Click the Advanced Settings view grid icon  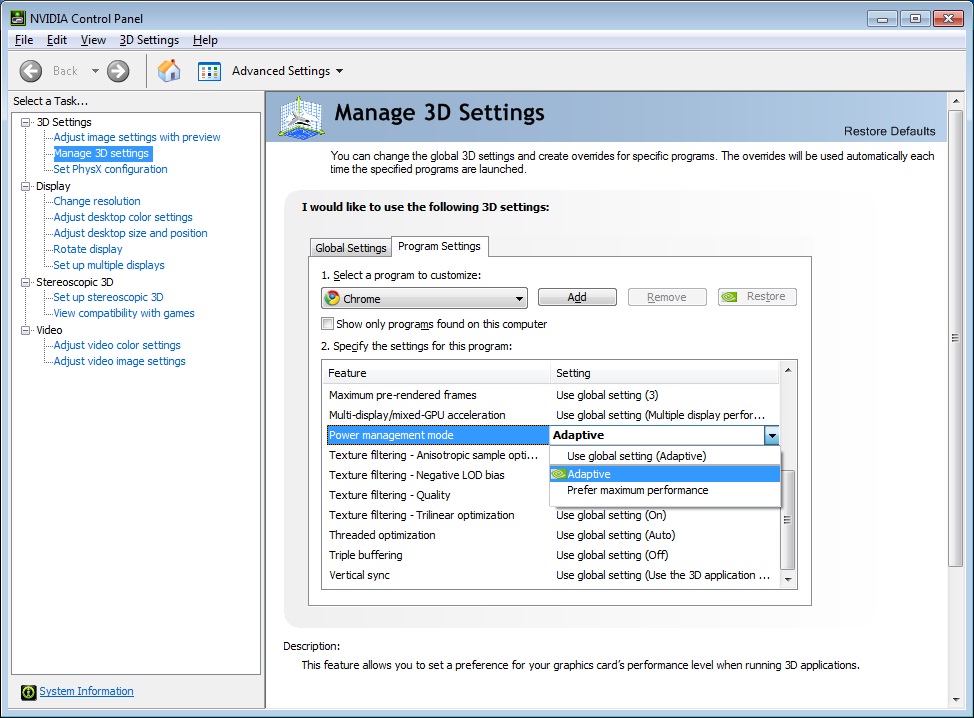pyautogui.click(x=209, y=71)
